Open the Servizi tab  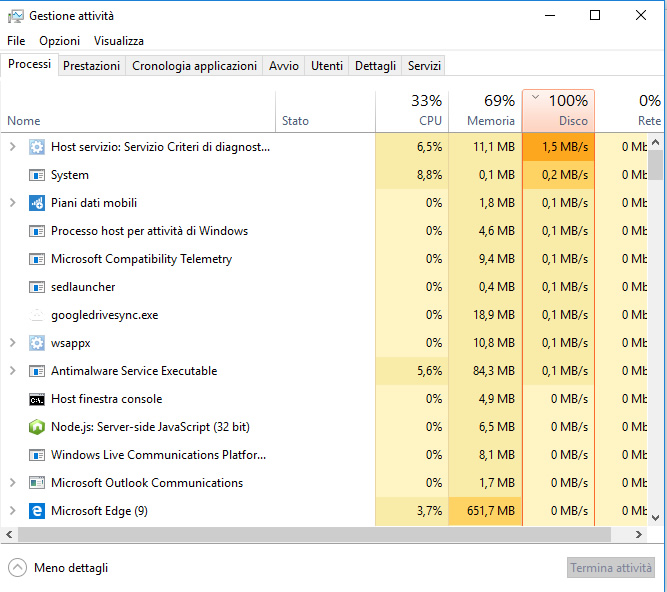click(424, 66)
